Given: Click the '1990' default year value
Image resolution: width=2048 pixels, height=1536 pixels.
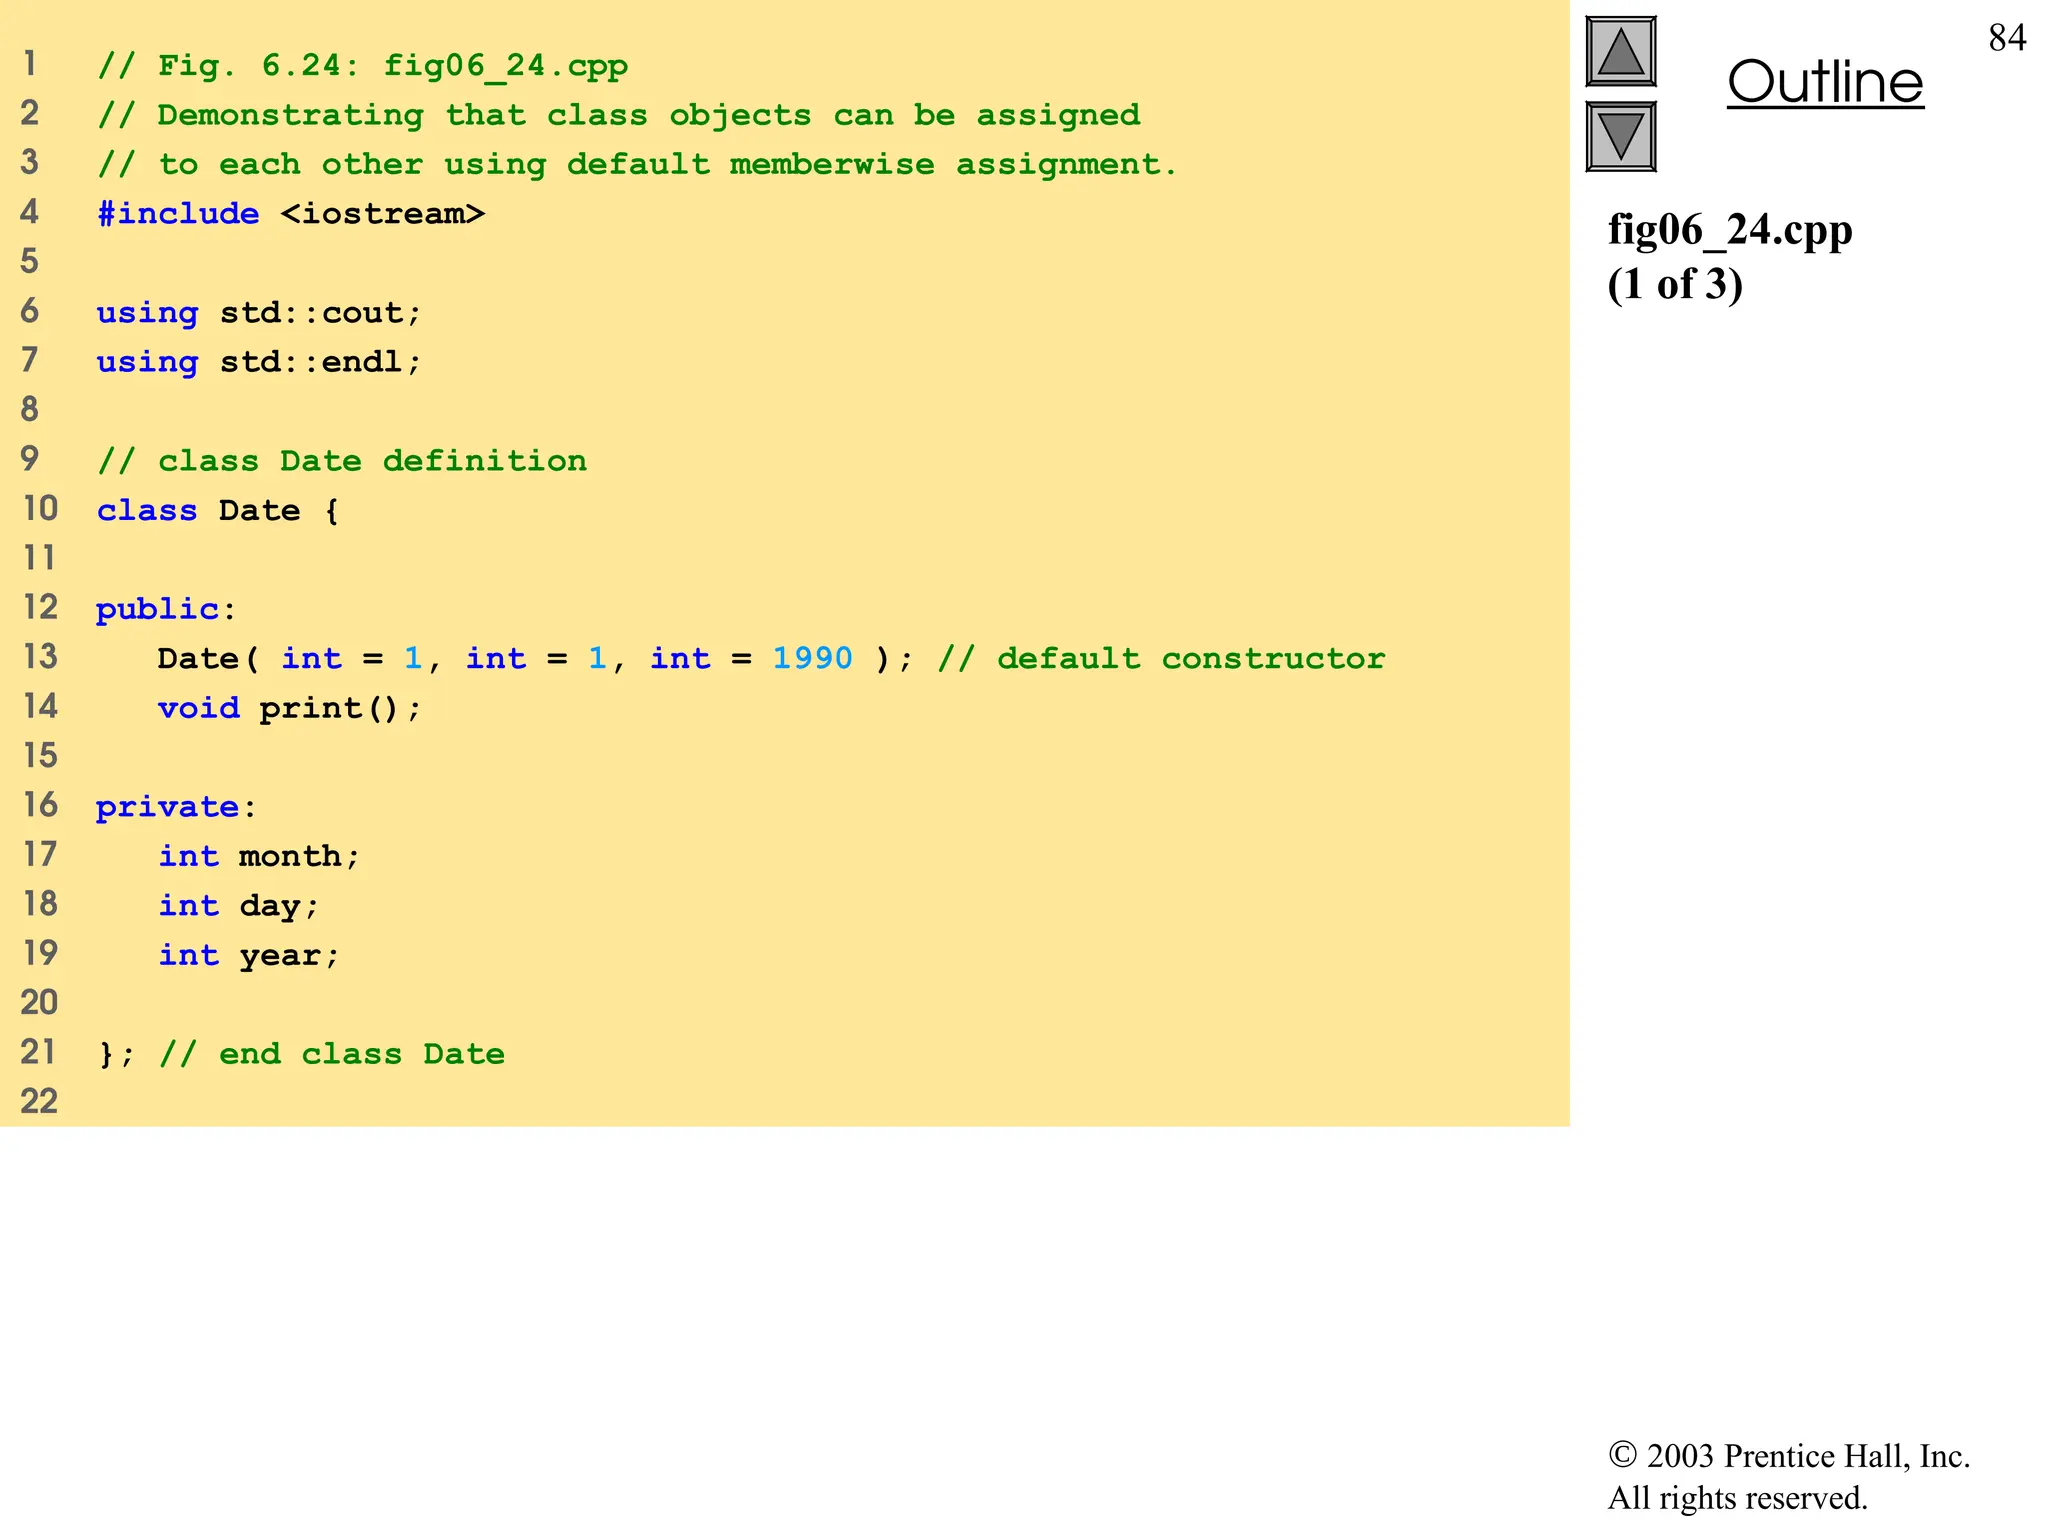Looking at the screenshot, I should [x=812, y=658].
